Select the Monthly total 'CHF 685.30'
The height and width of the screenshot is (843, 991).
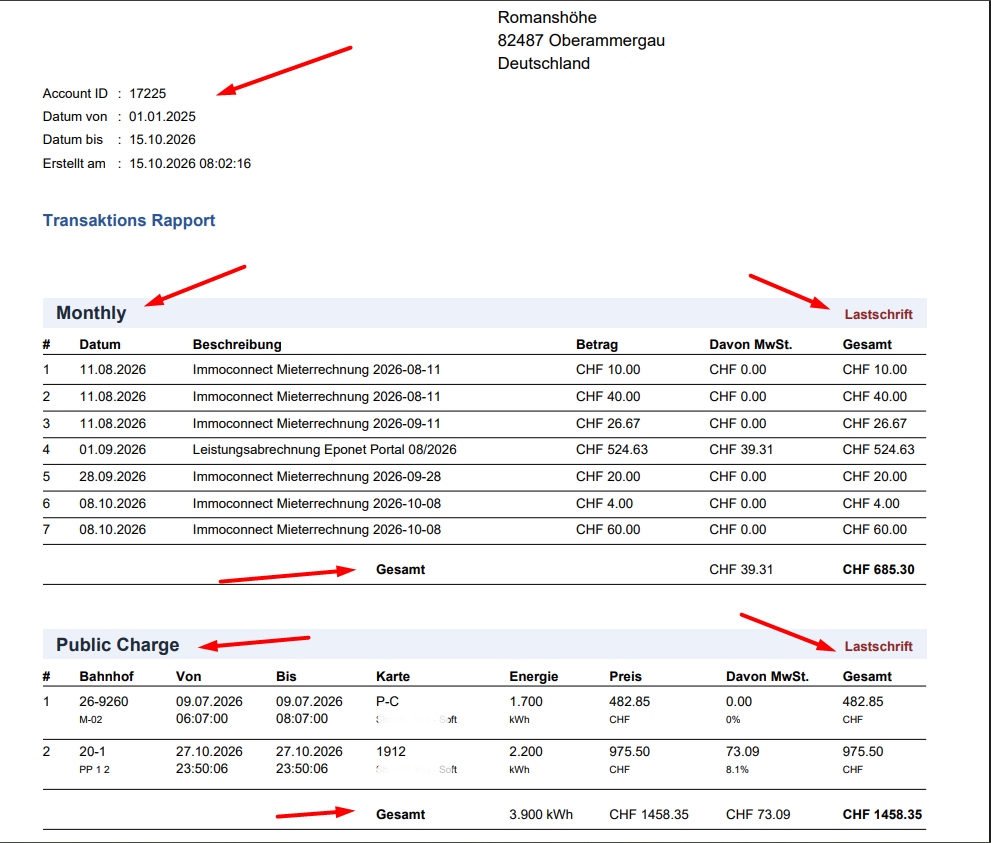[x=879, y=569]
